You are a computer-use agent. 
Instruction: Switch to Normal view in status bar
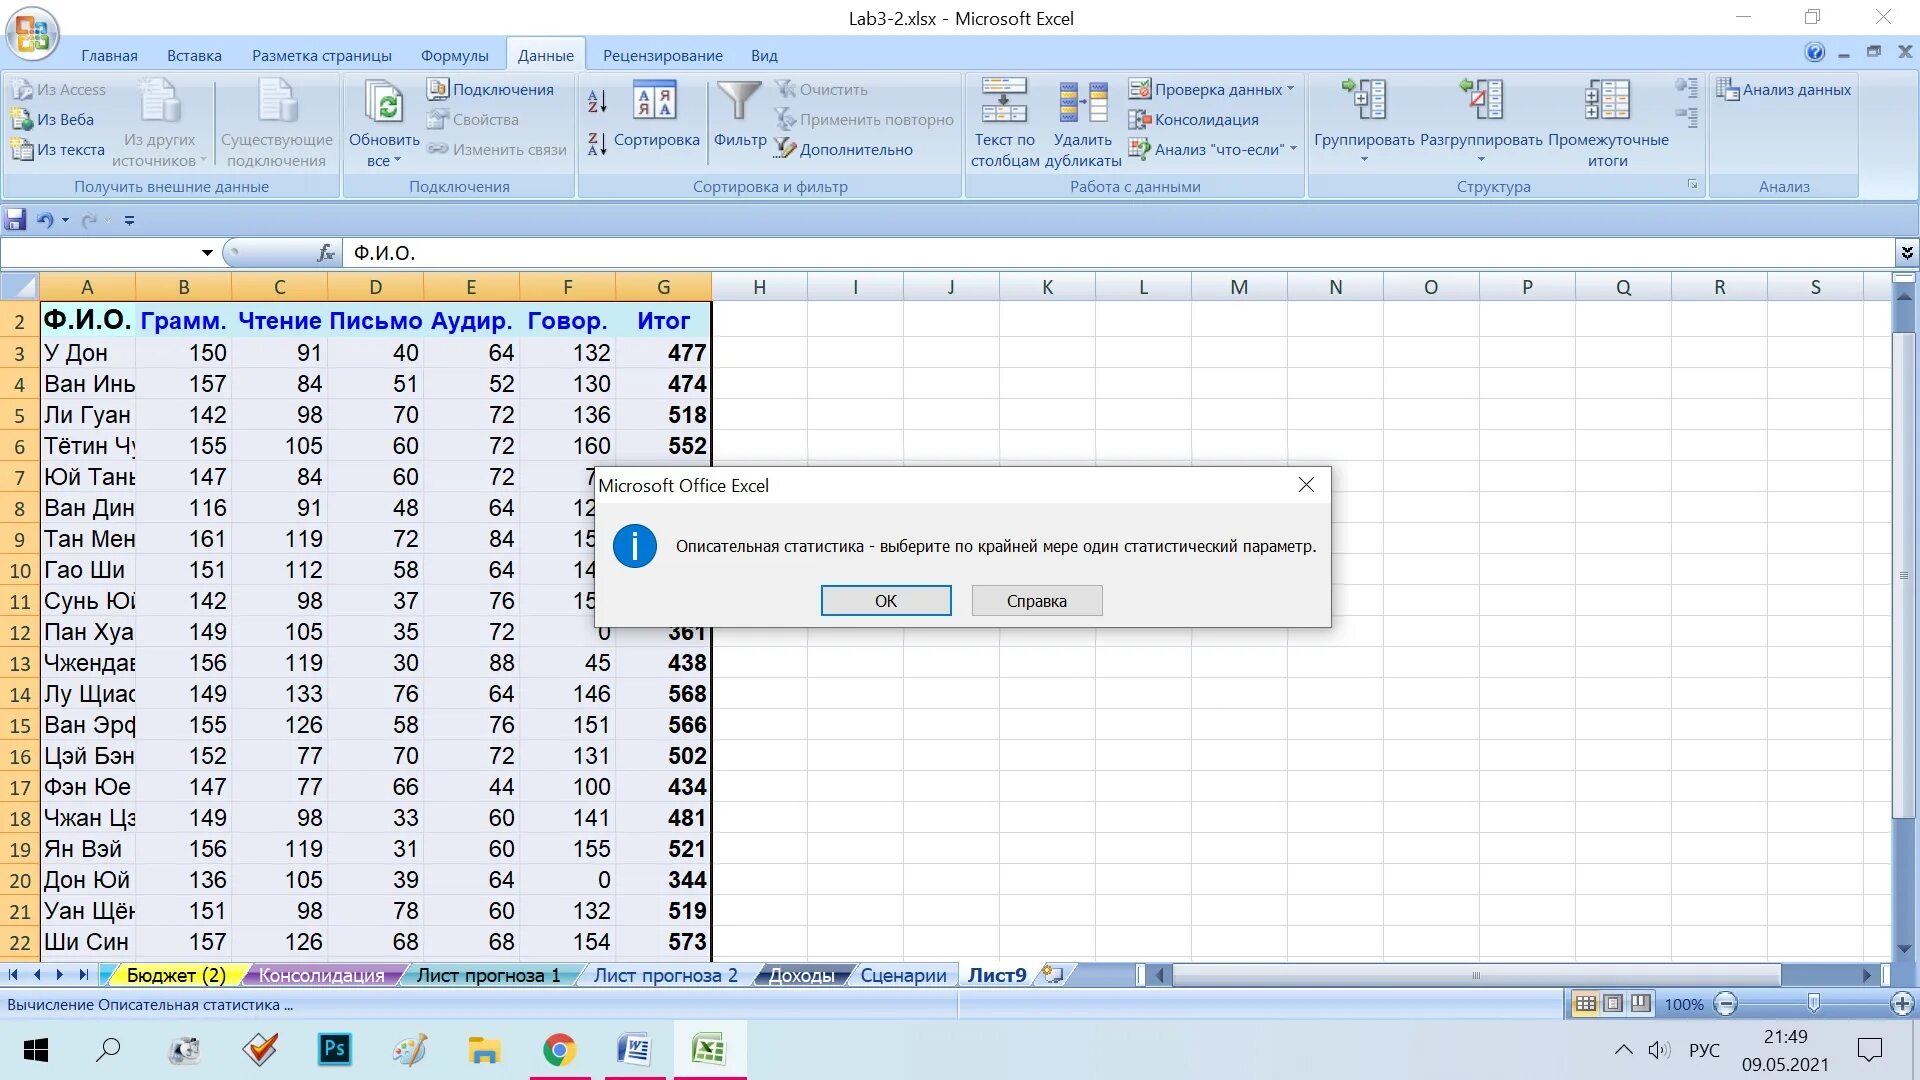tap(1586, 1004)
